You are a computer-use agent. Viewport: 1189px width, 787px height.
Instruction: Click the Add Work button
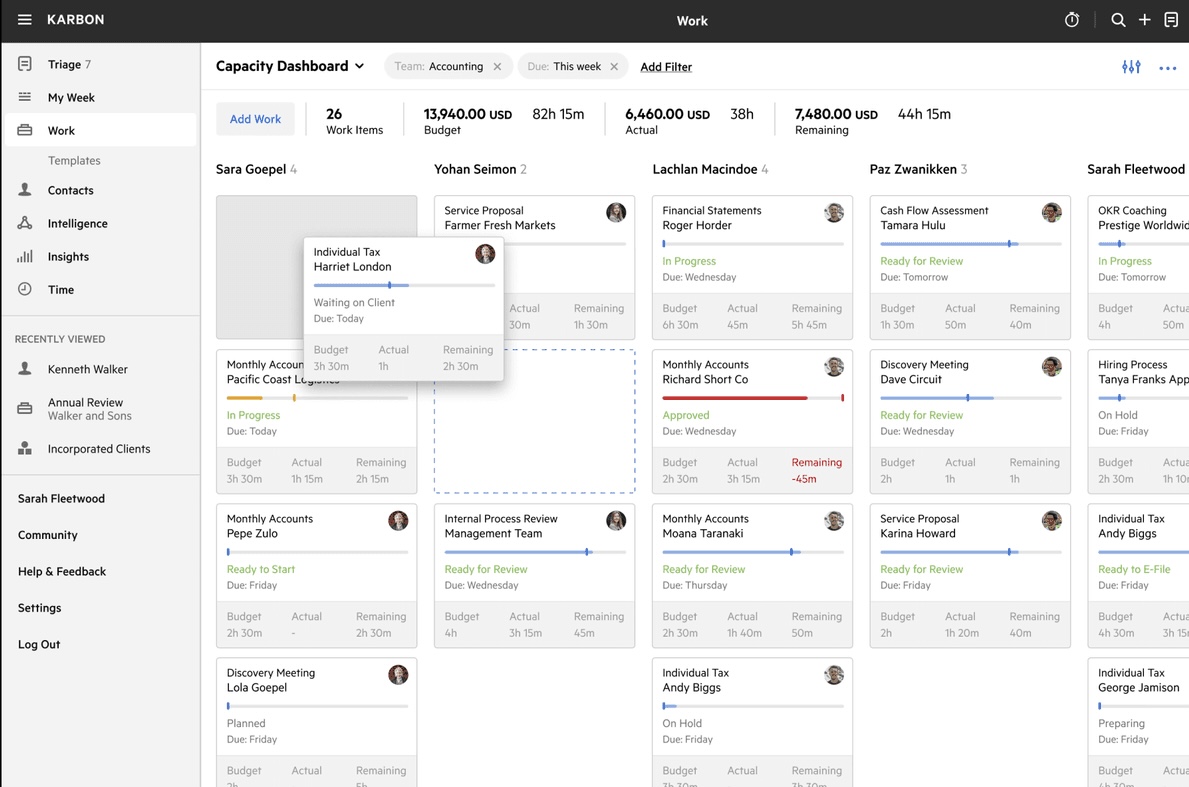[255, 118]
